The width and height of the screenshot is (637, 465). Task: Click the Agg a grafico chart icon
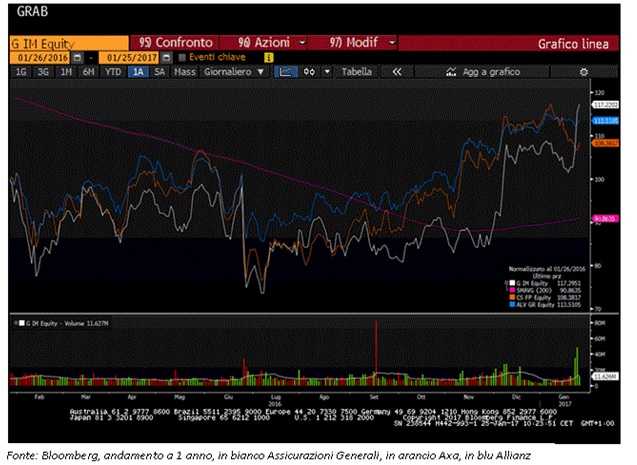tap(451, 72)
